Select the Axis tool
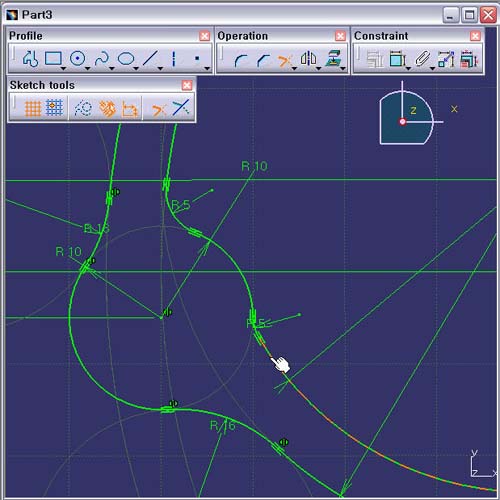This screenshot has height=500, width=500. click(173, 59)
